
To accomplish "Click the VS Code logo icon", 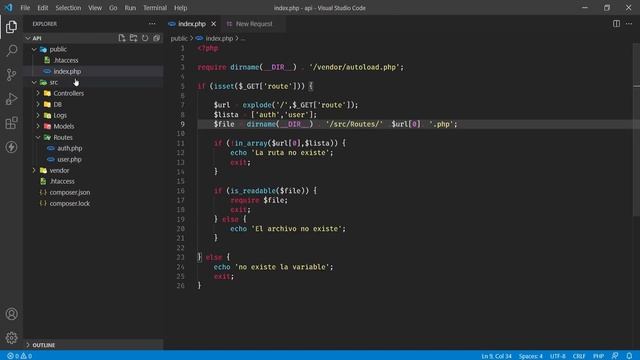I will (8, 8).
